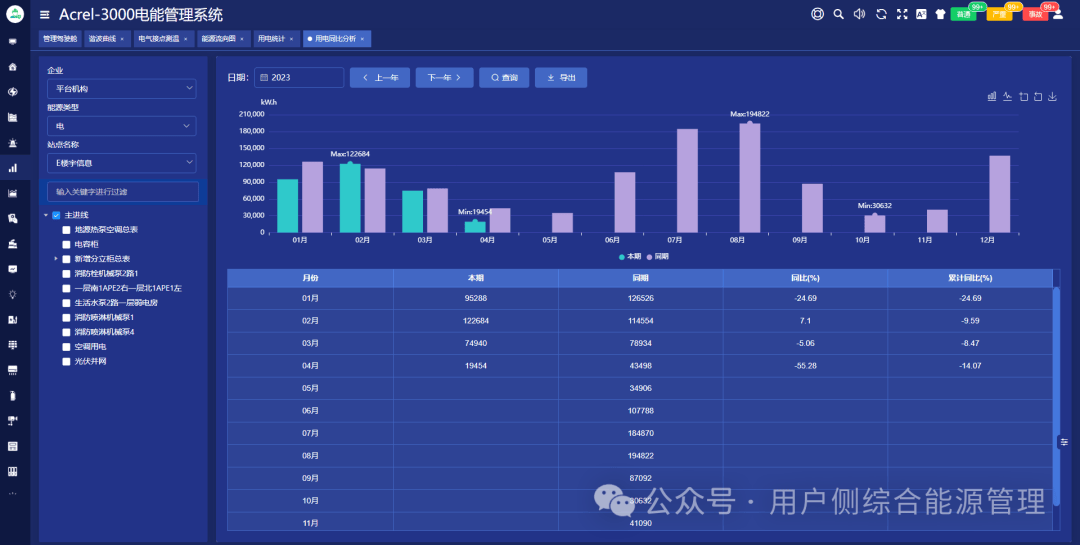Screen dimensions: 1080x545
Task: Close the 谐波曲线 tab
Action: 122,39
